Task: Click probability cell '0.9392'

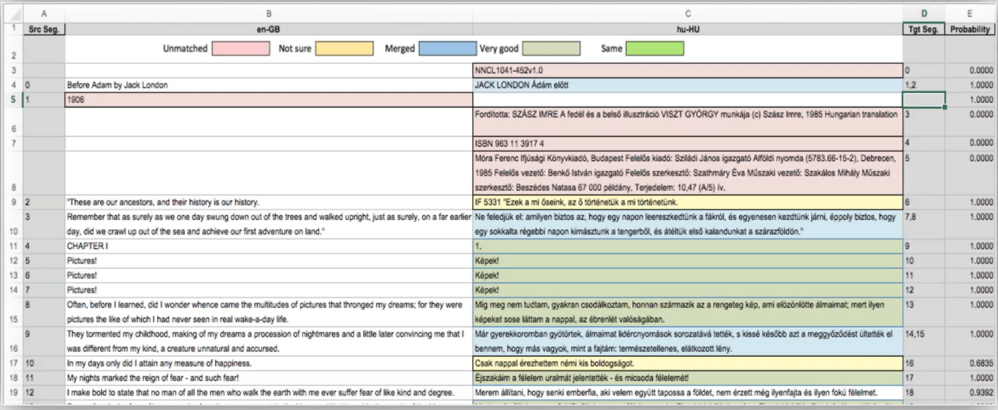Action: point(969,392)
